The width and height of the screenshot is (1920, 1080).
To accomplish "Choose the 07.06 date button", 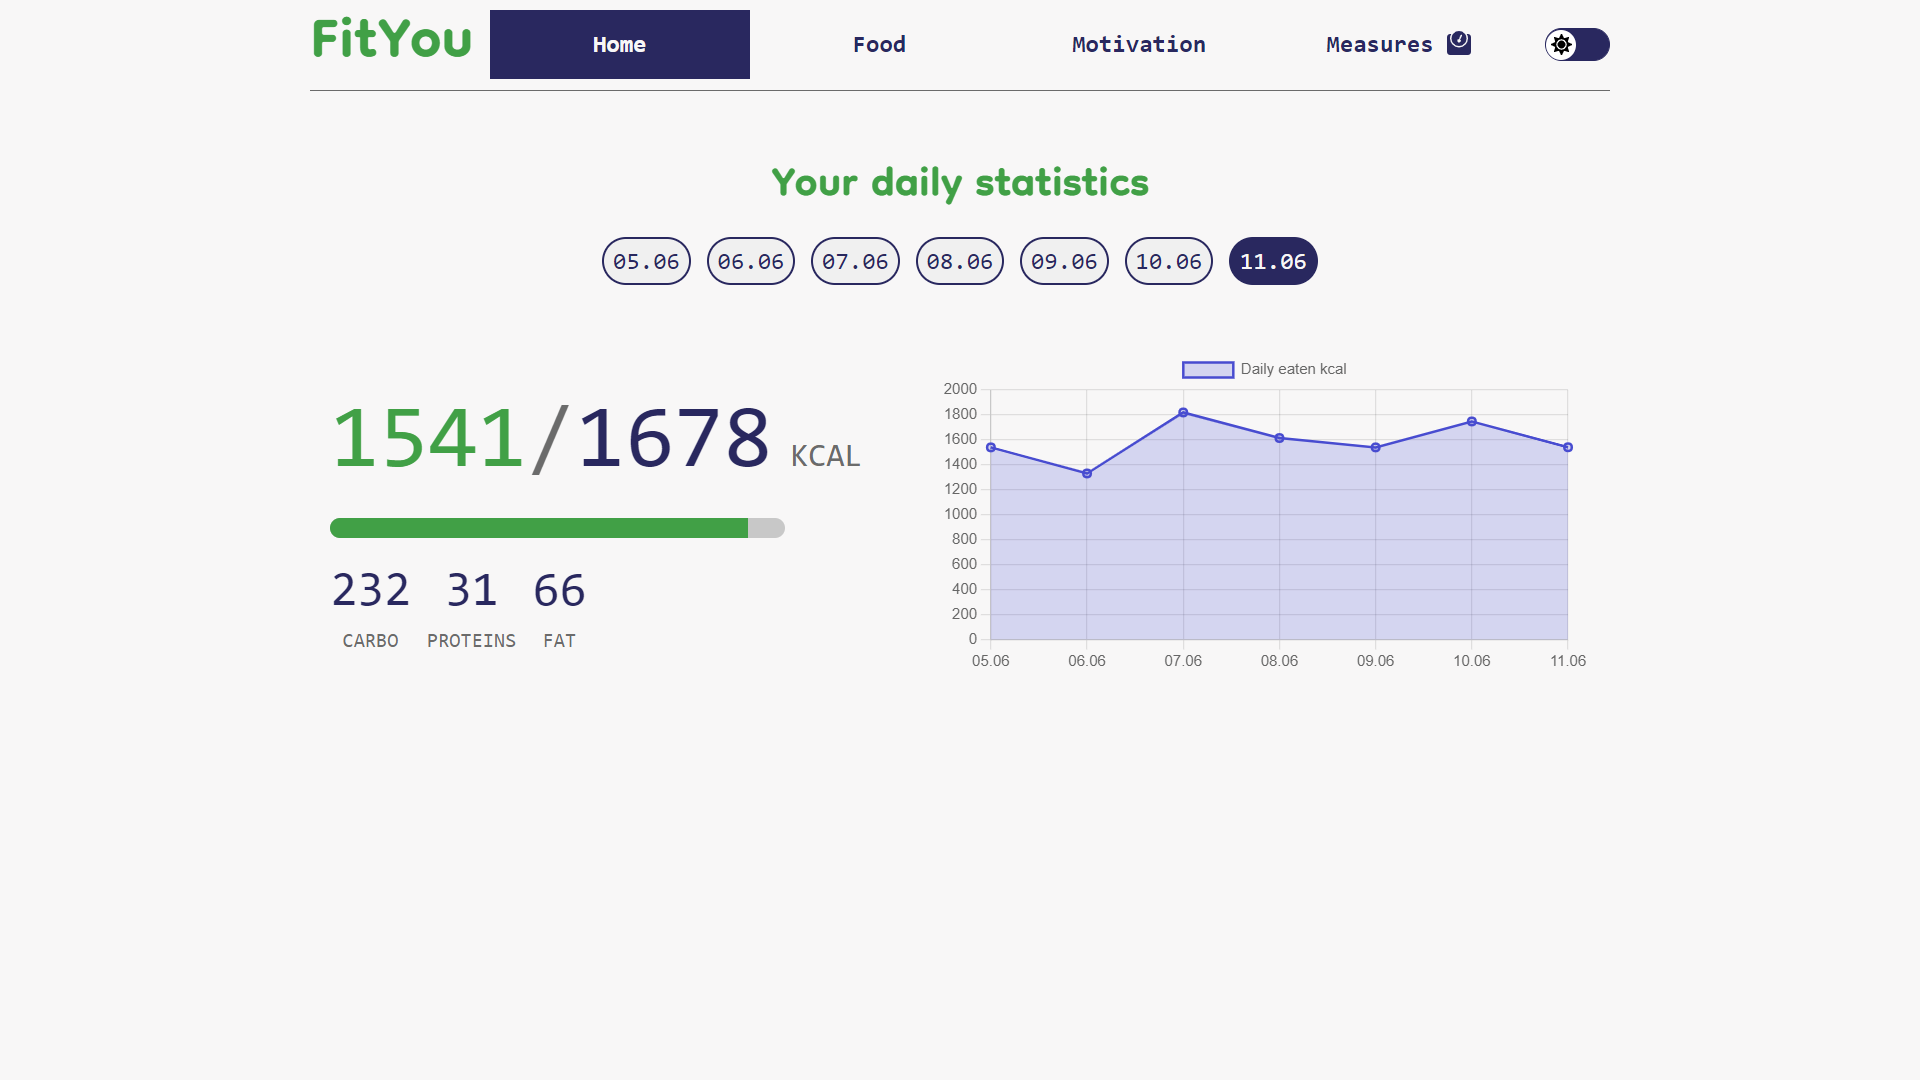I will pos(855,261).
